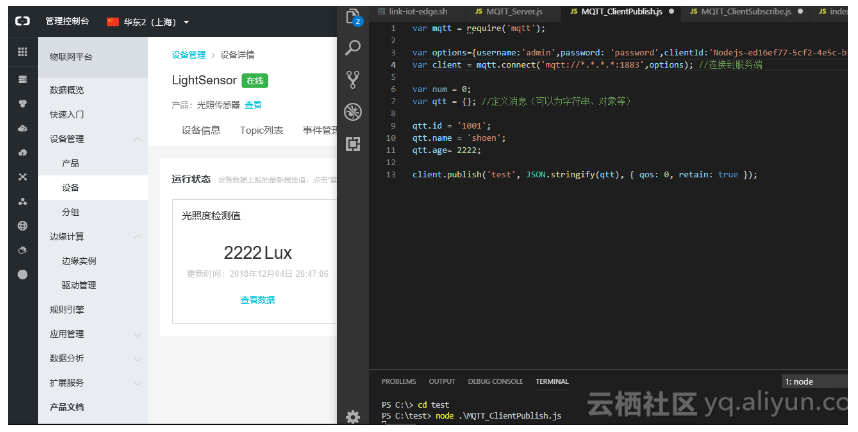Switch to the link-iot-edge.sh editor tab

(418, 11)
